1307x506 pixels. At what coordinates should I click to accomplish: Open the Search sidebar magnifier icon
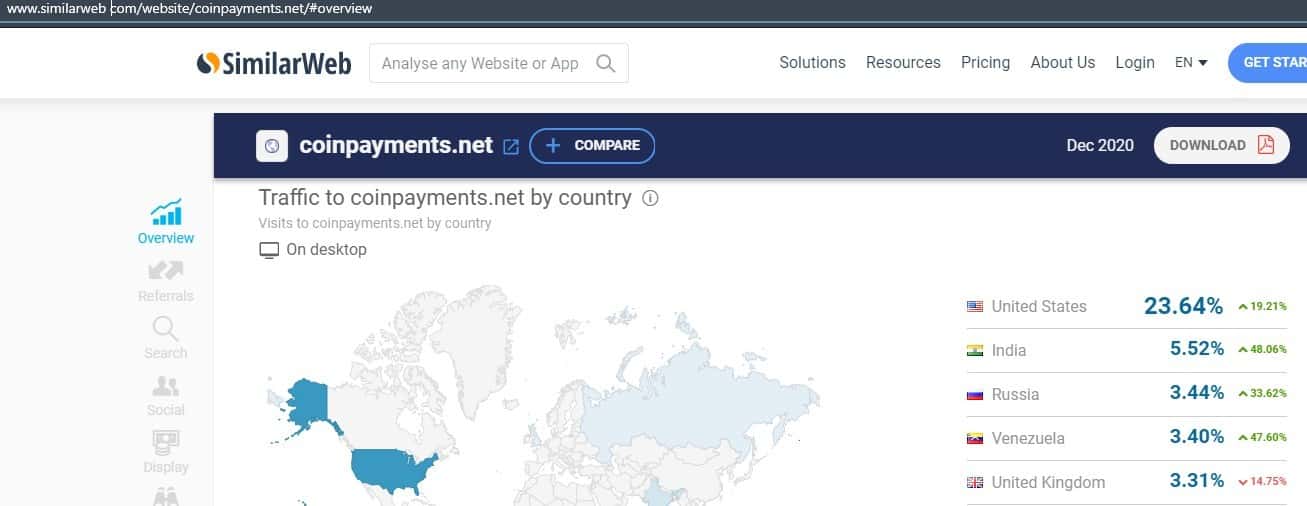coord(166,328)
